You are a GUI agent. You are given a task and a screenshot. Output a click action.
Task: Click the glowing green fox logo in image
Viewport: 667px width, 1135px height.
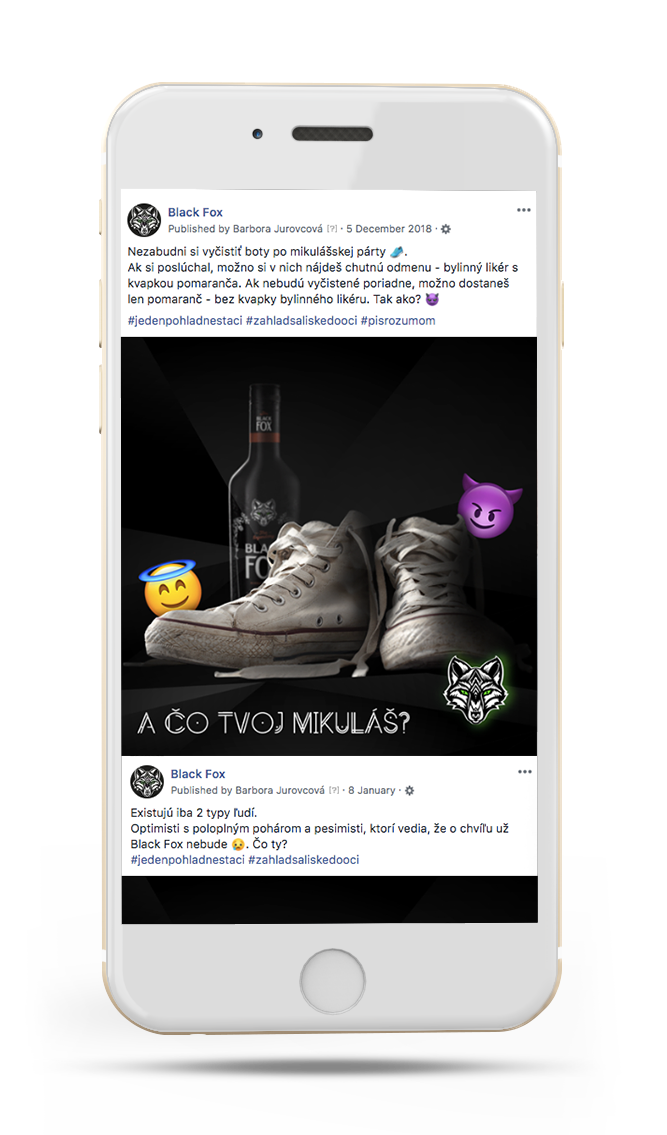476,687
